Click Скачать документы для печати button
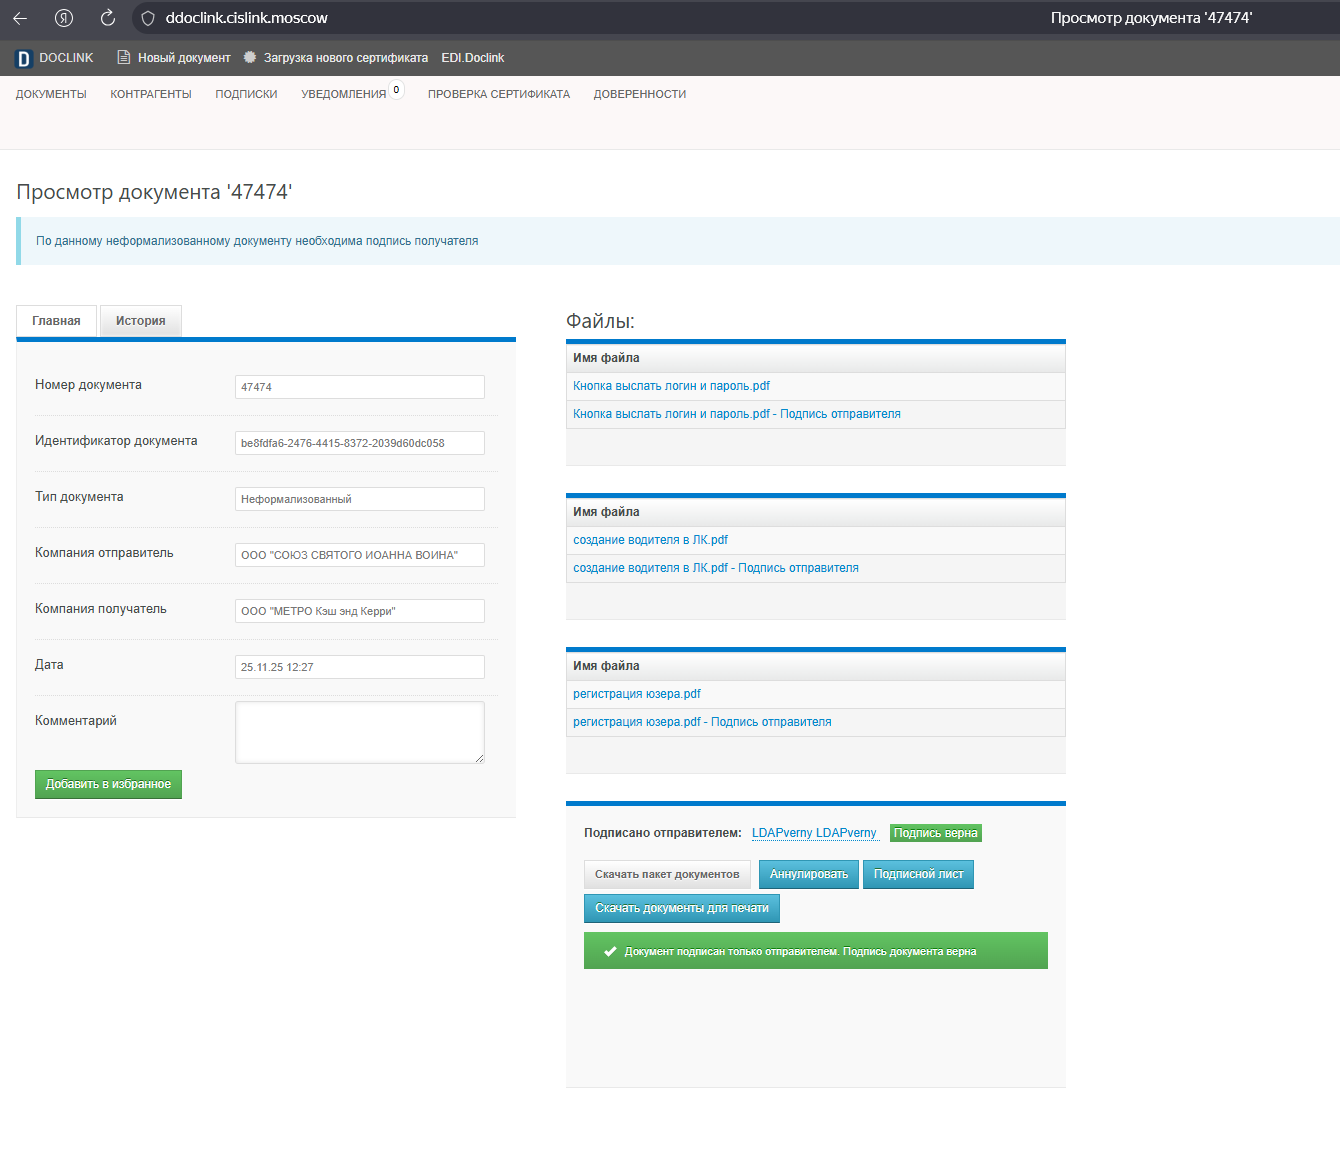The height and width of the screenshot is (1174, 1340). [682, 908]
